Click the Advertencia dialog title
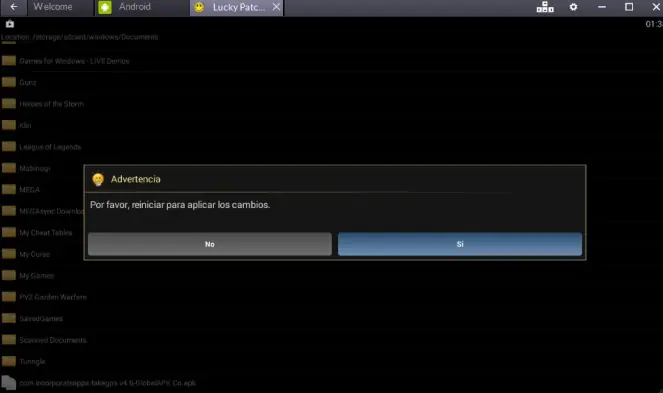Viewport: 663px width, 393px height. [136, 179]
